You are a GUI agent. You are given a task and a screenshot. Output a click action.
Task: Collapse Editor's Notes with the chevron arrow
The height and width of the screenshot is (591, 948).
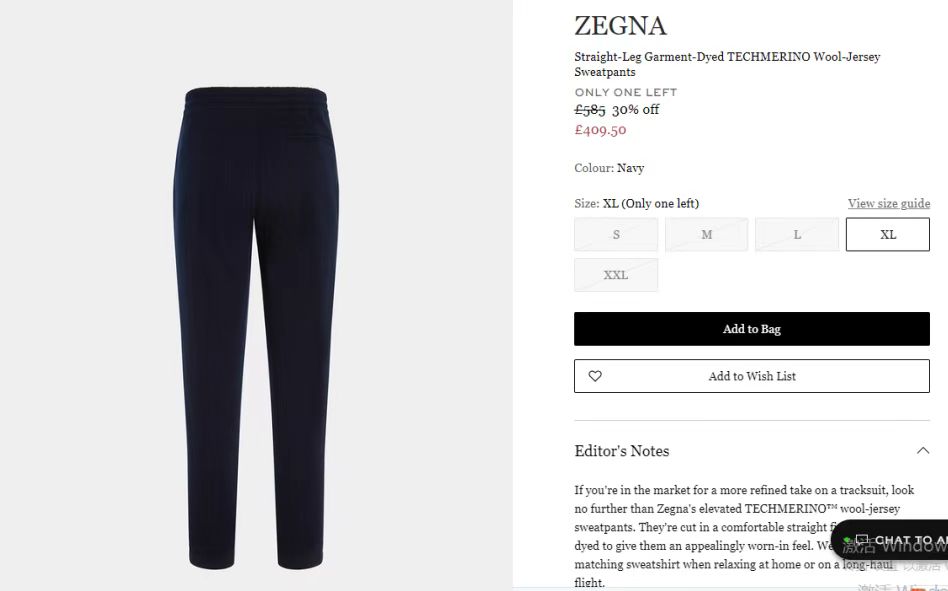(x=923, y=451)
